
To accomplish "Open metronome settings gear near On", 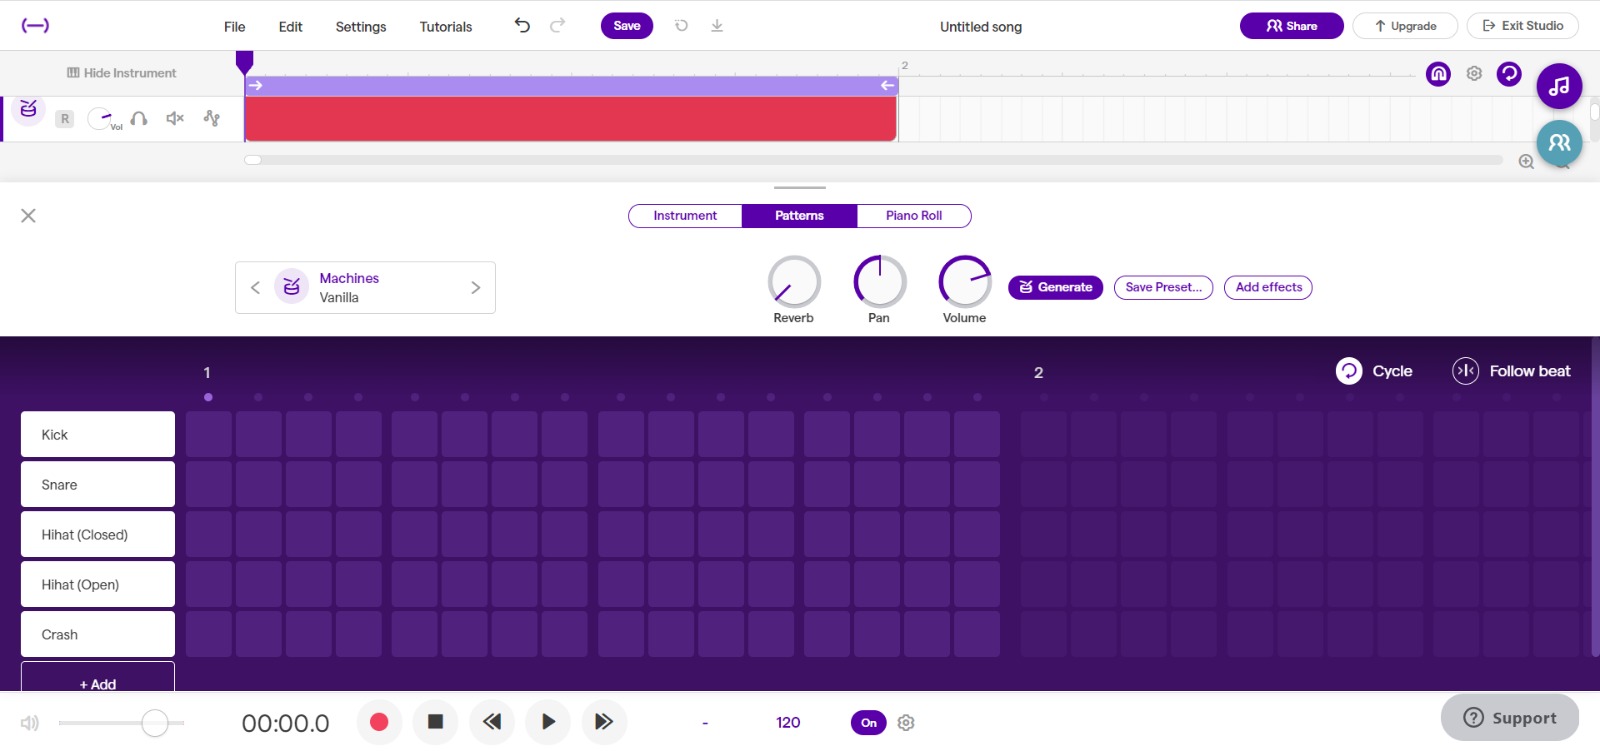I will (906, 722).
